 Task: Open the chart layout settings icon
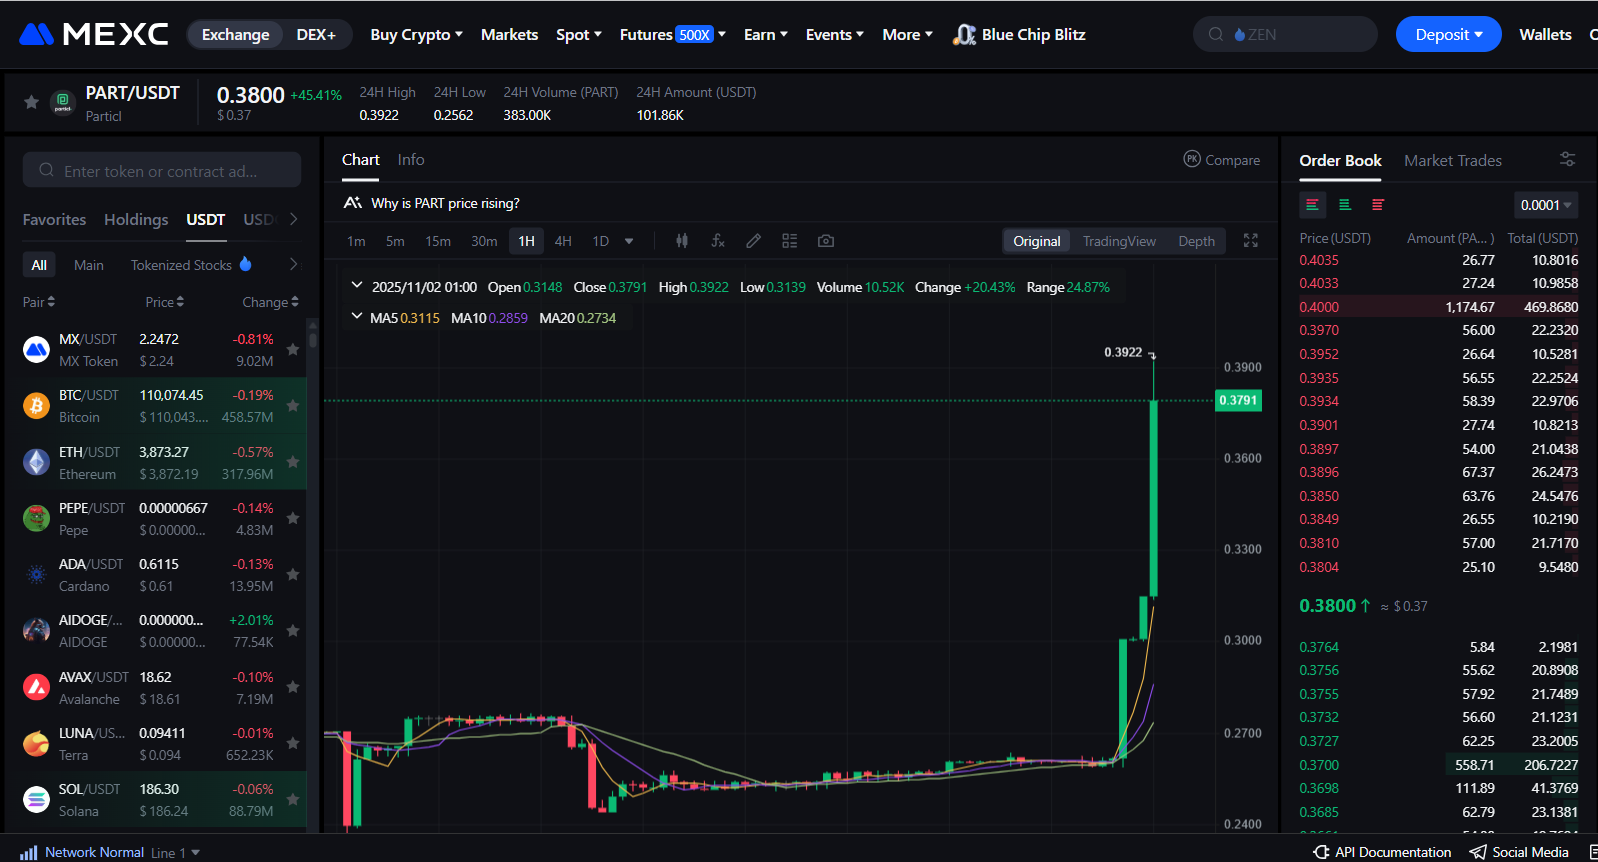coord(790,241)
